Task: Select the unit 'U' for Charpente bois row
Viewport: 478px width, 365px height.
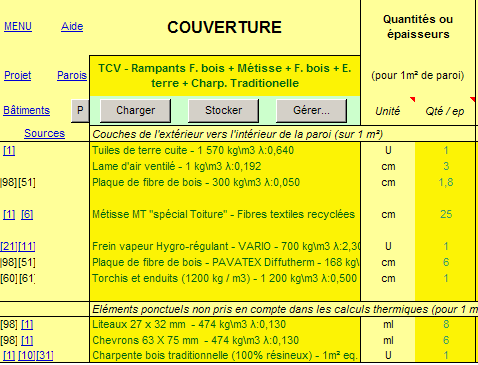Action: [x=388, y=355]
